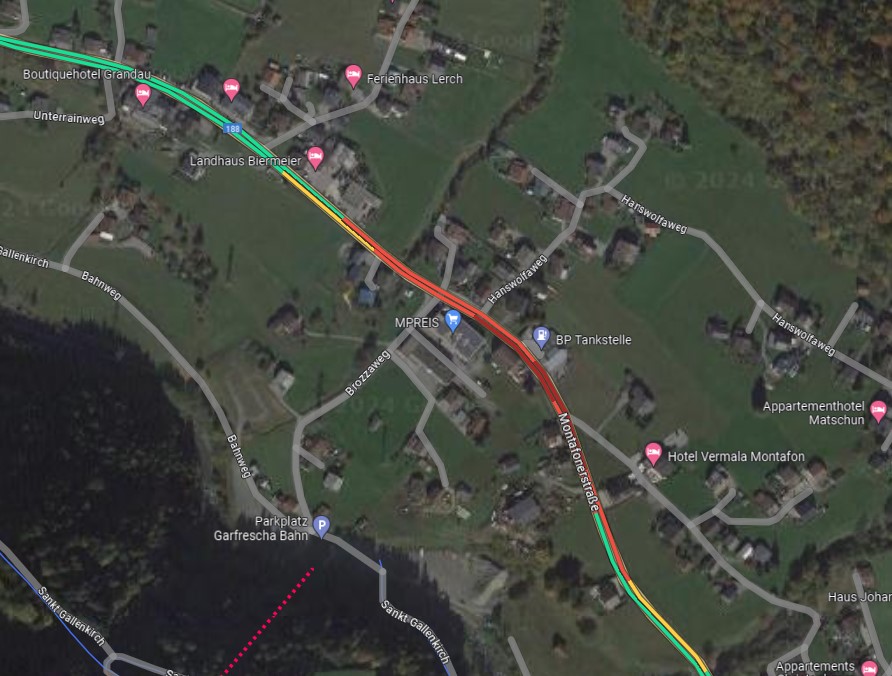Select the Haus Johan label at right edge

(860, 597)
